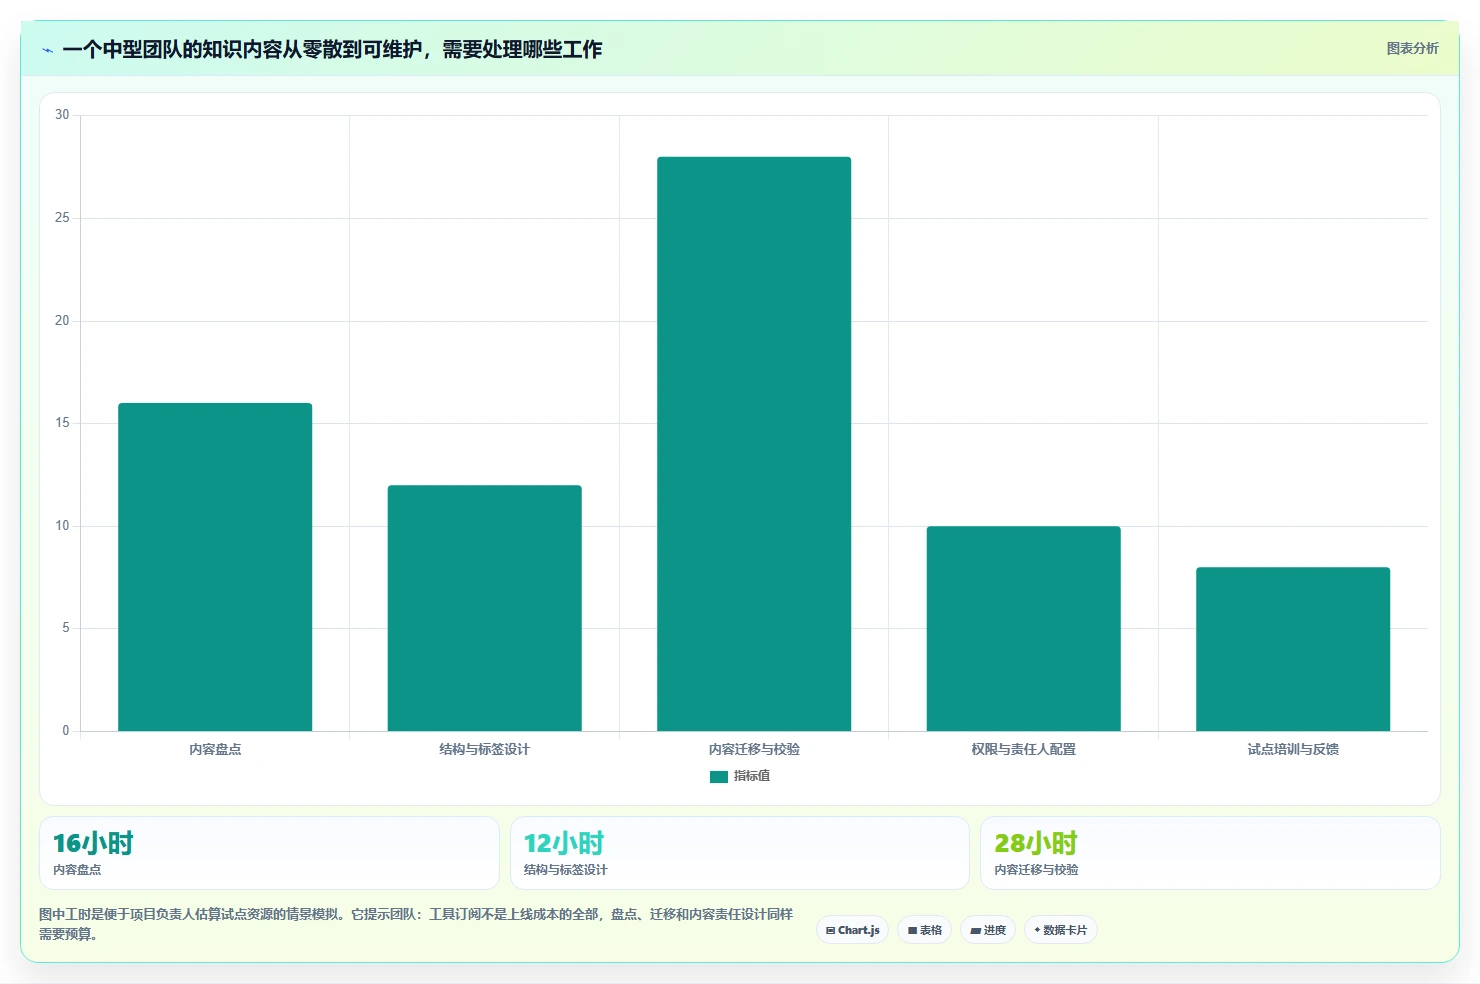Screen dimensions: 1480x984
Task: Click the x-axis label 结构与标签设计
Action: pyautogui.click(x=485, y=749)
